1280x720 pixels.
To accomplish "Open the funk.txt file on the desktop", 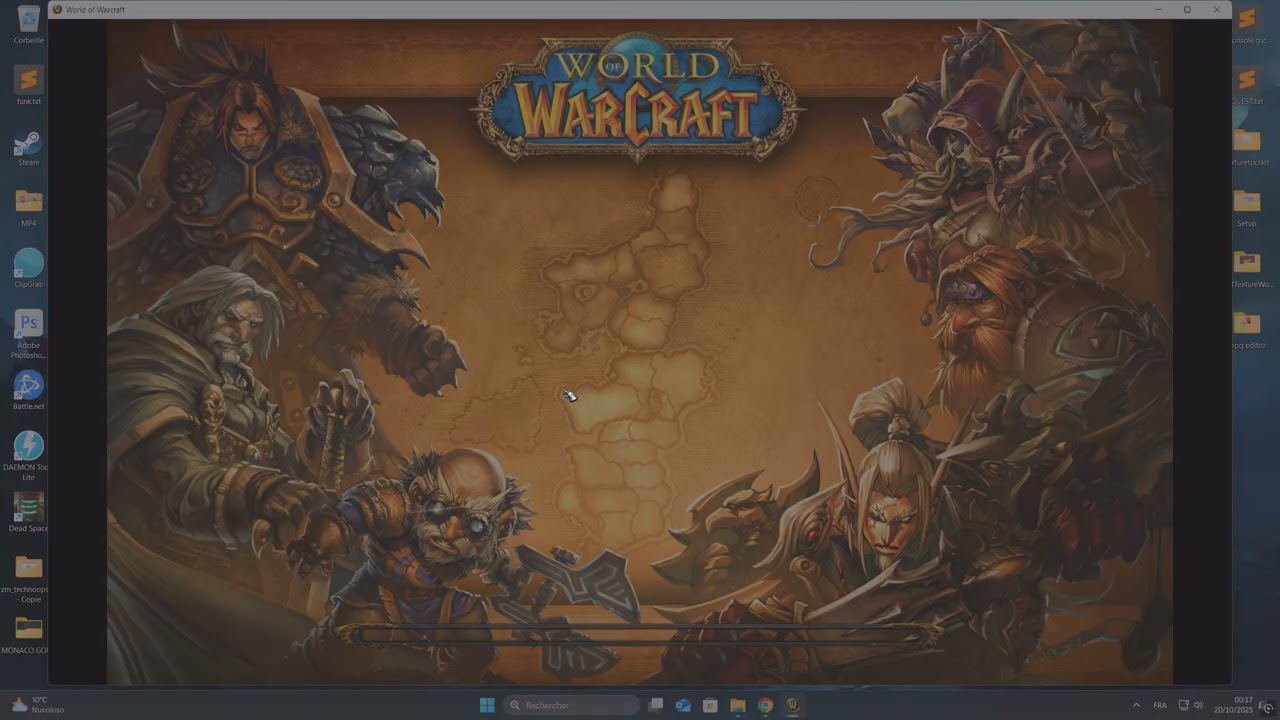I will pos(29,84).
